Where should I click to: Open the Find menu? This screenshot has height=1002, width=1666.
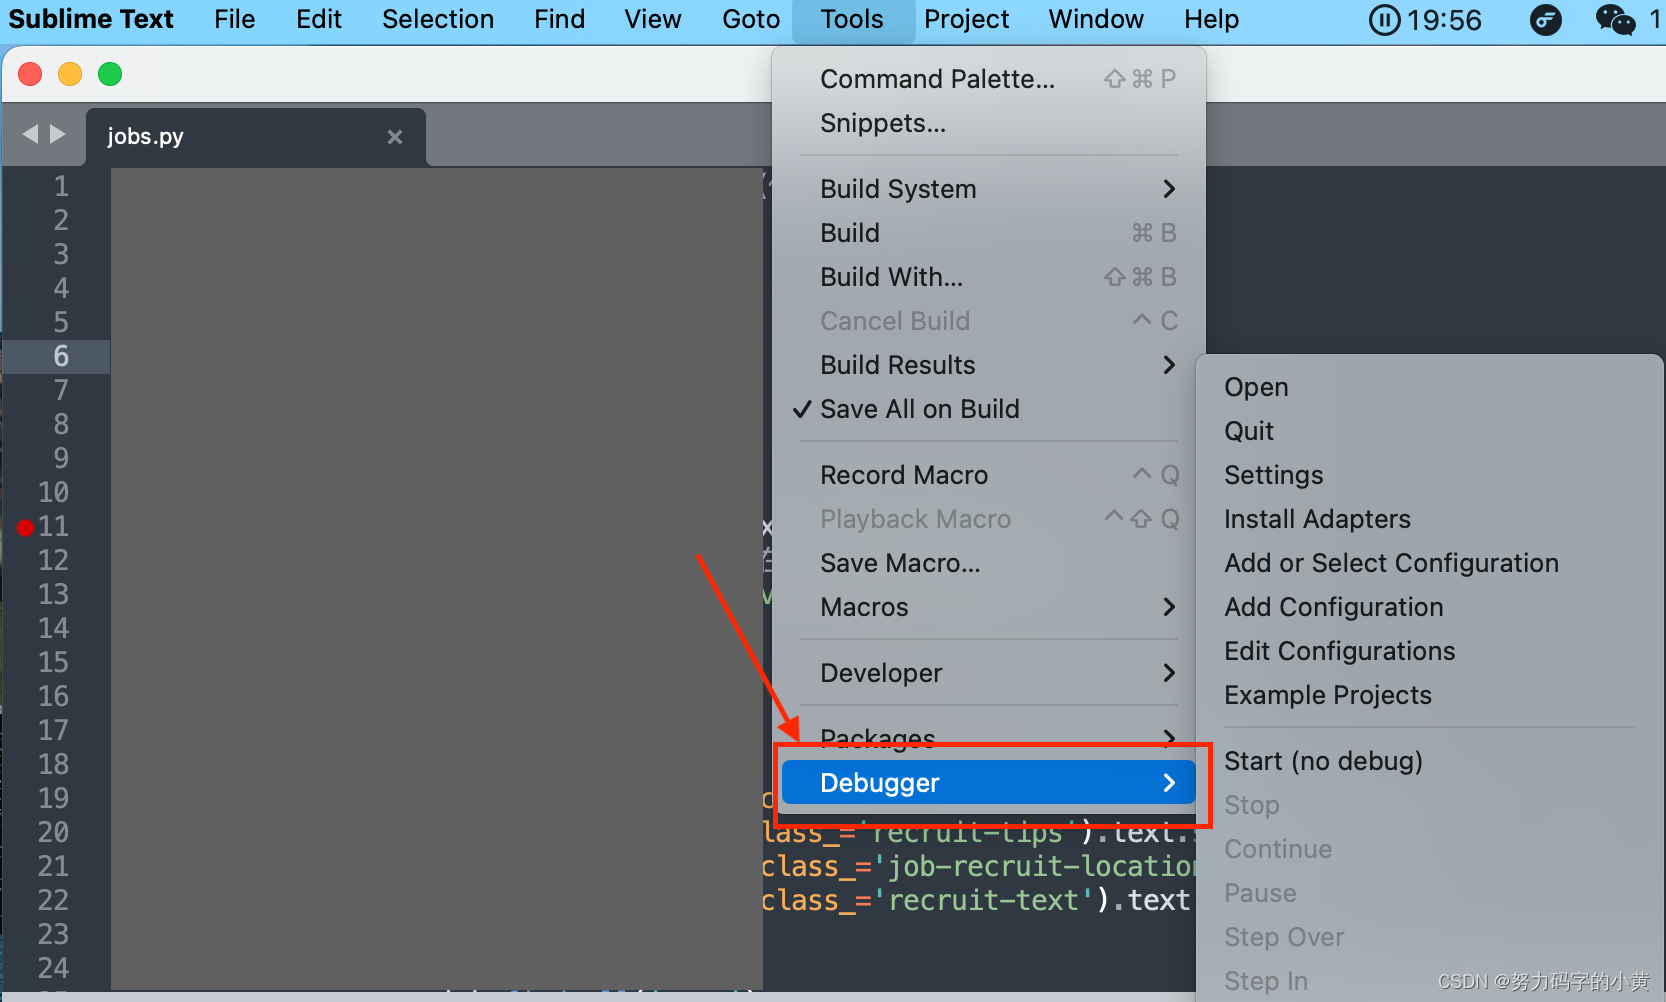click(x=559, y=19)
